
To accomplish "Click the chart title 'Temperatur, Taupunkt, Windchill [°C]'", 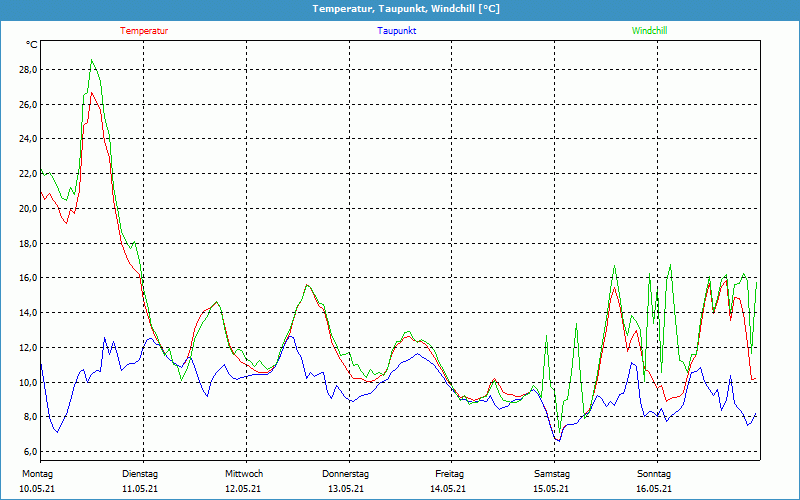I will click(x=406, y=9).
